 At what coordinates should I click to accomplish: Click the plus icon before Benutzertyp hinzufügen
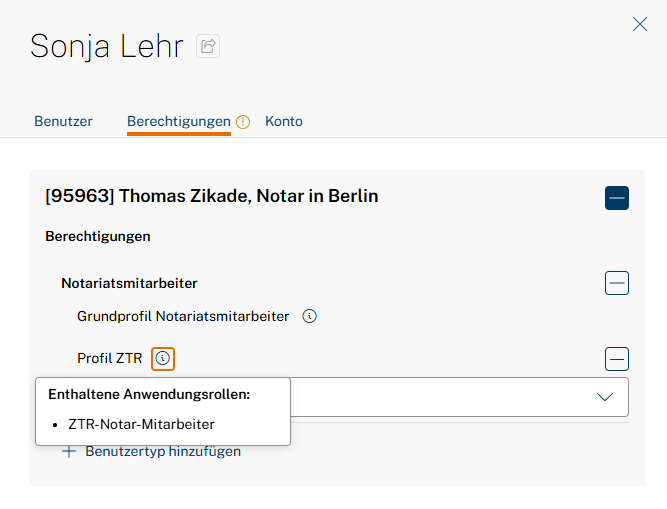coord(69,451)
